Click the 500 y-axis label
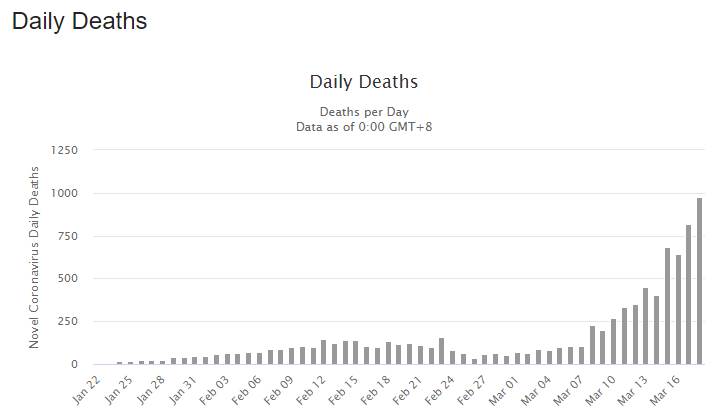Image resolution: width=714 pixels, height=417 pixels. click(x=68, y=279)
